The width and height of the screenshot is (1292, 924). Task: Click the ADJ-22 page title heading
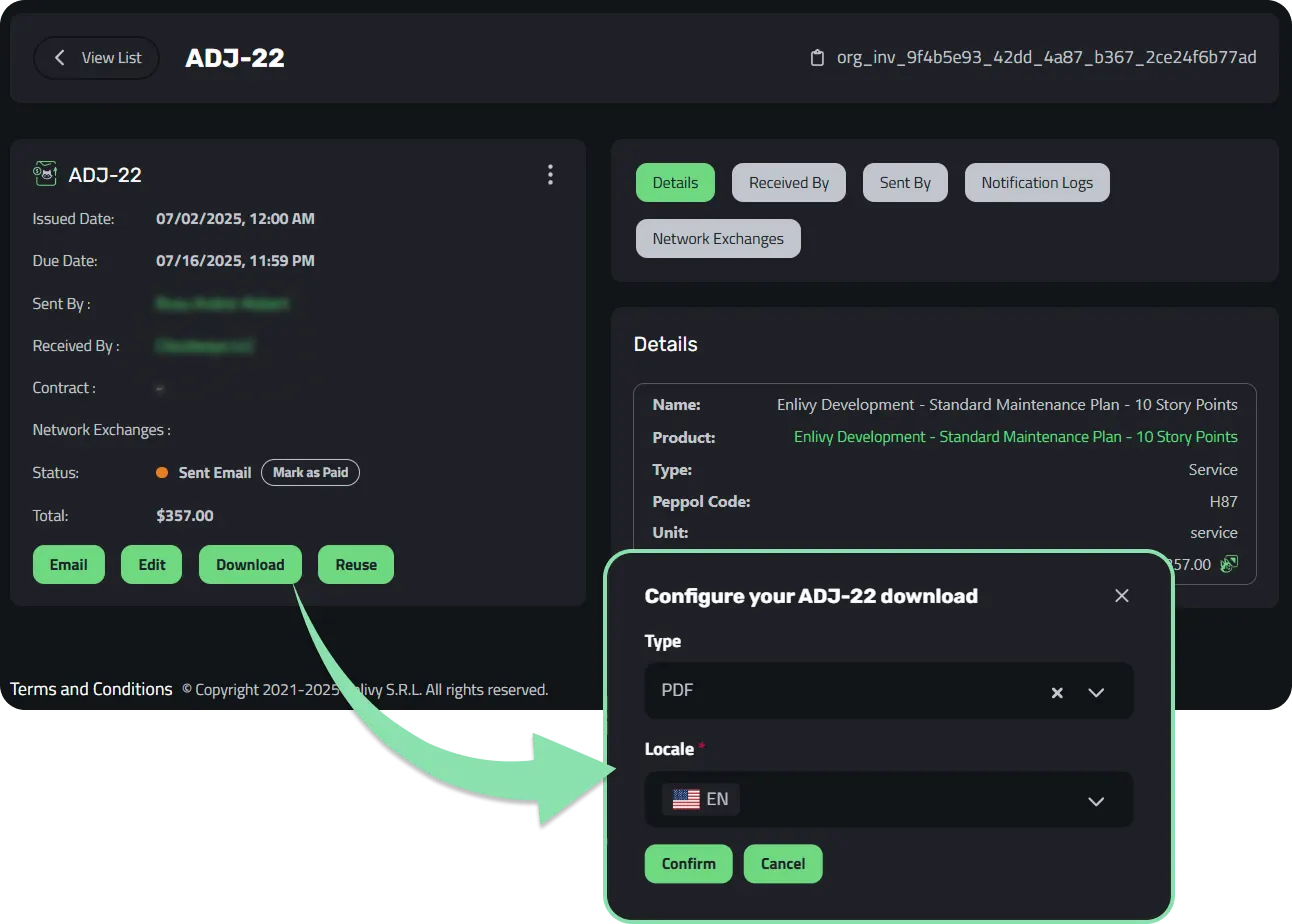[235, 58]
